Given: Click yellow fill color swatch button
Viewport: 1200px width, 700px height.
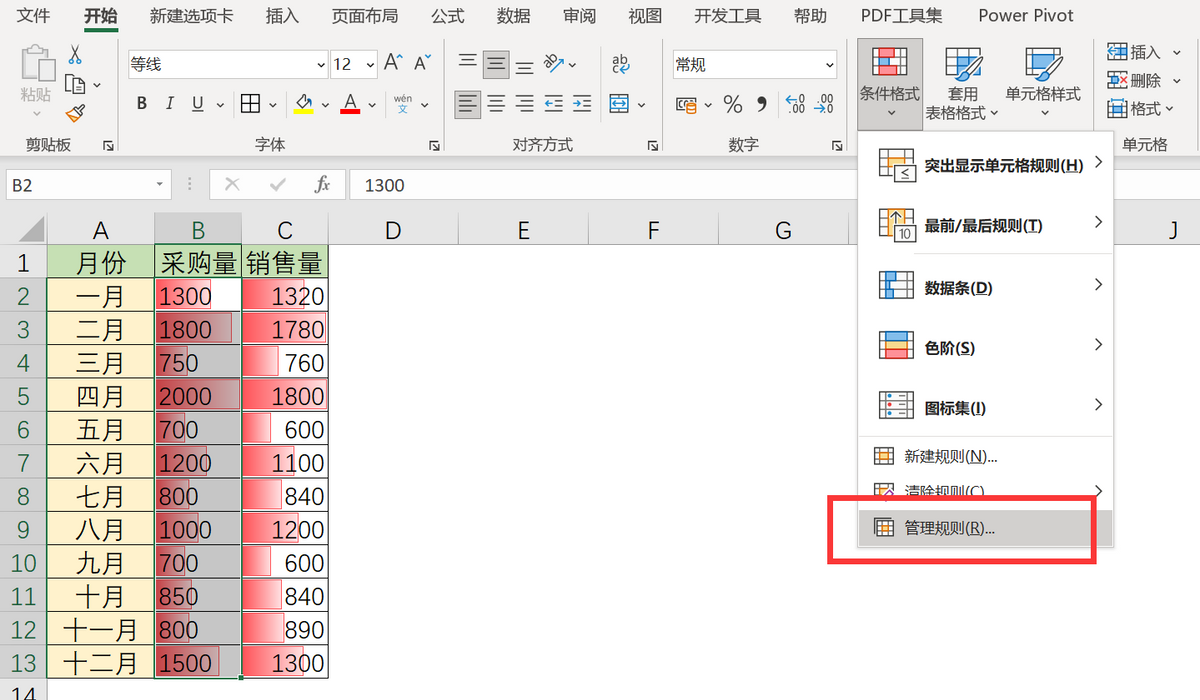Looking at the screenshot, I should [303, 104].
